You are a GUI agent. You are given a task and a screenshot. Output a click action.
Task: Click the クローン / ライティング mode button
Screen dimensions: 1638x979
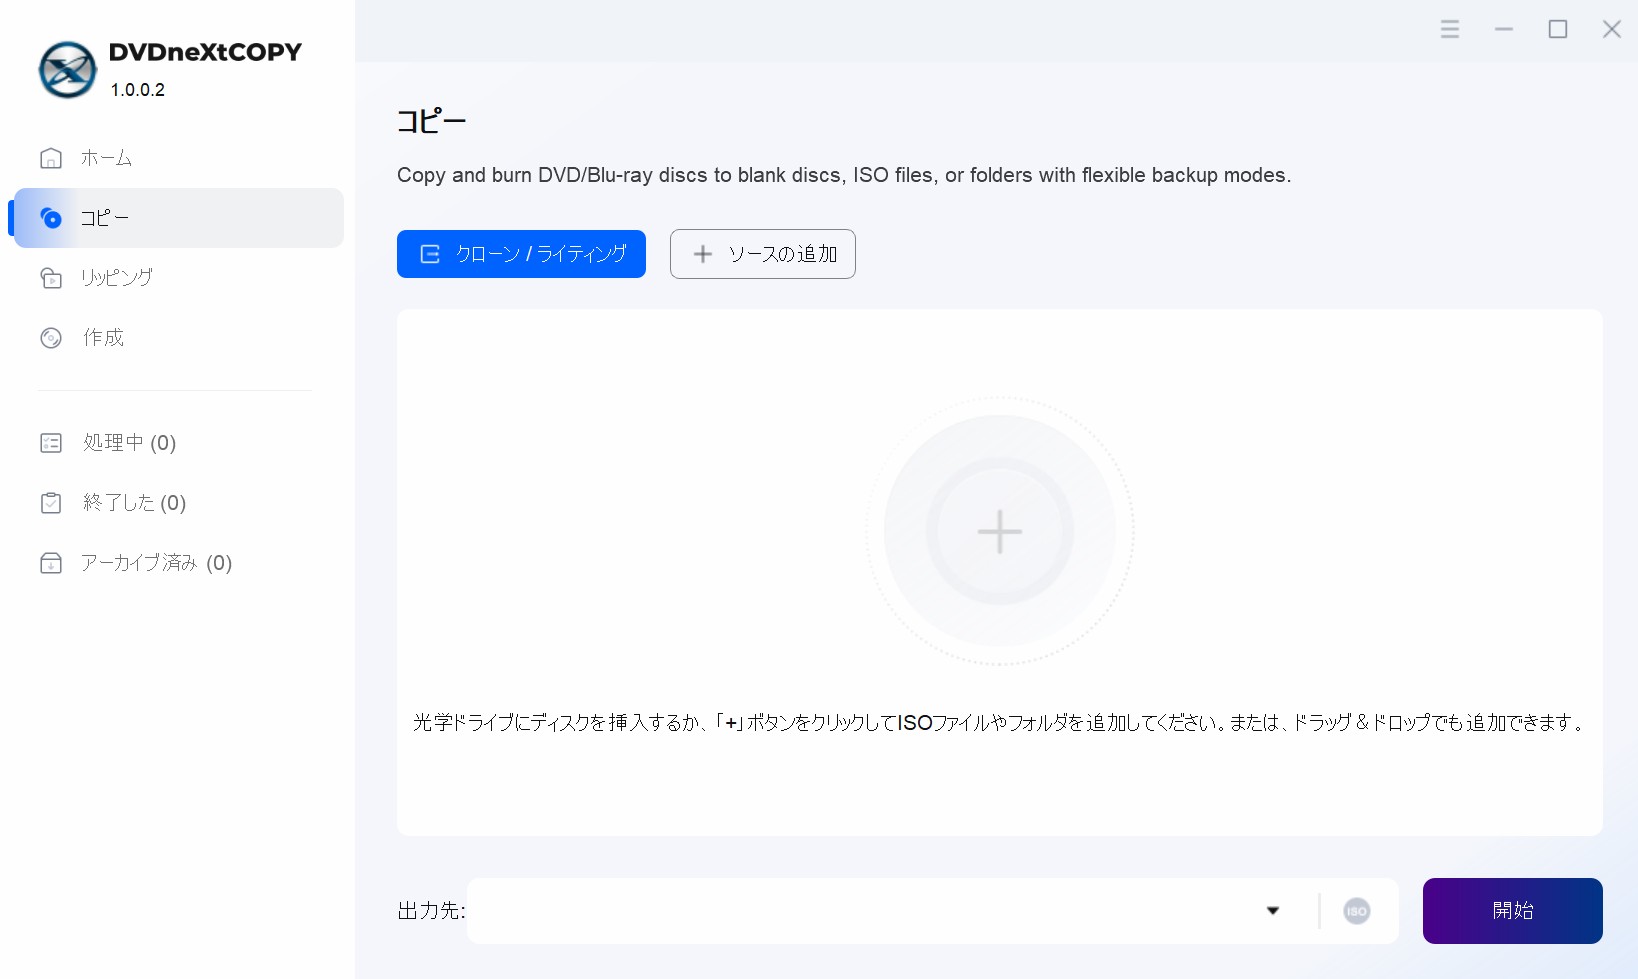[521, 254]
